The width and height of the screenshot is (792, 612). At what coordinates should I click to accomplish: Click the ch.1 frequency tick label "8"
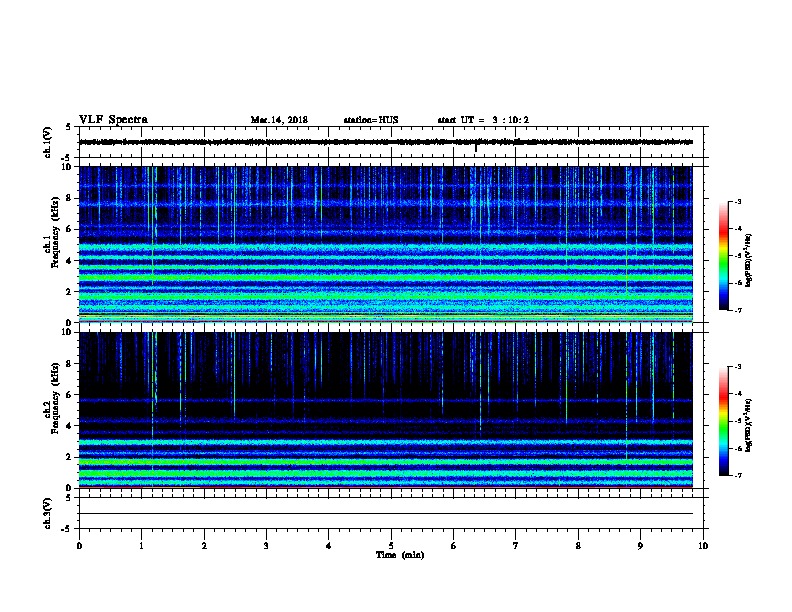pyautogui.click(x=70, y=198)
